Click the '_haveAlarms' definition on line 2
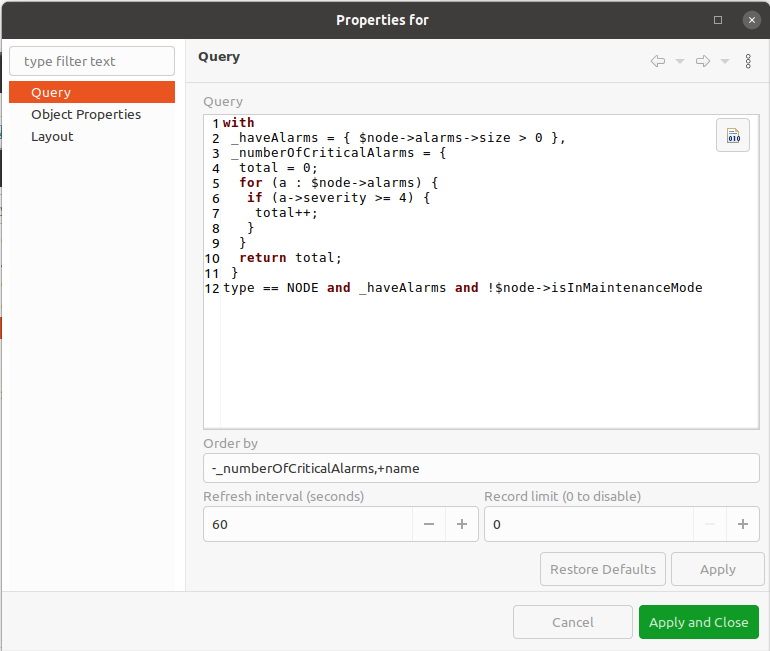Screen dimensions: 770x651 [x=275, y=138]
